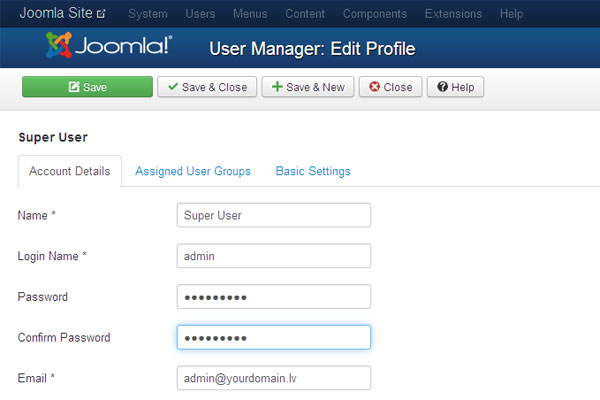Screen dimensions: 600x400
Task: Open the System menu
Action: (148, 14)
